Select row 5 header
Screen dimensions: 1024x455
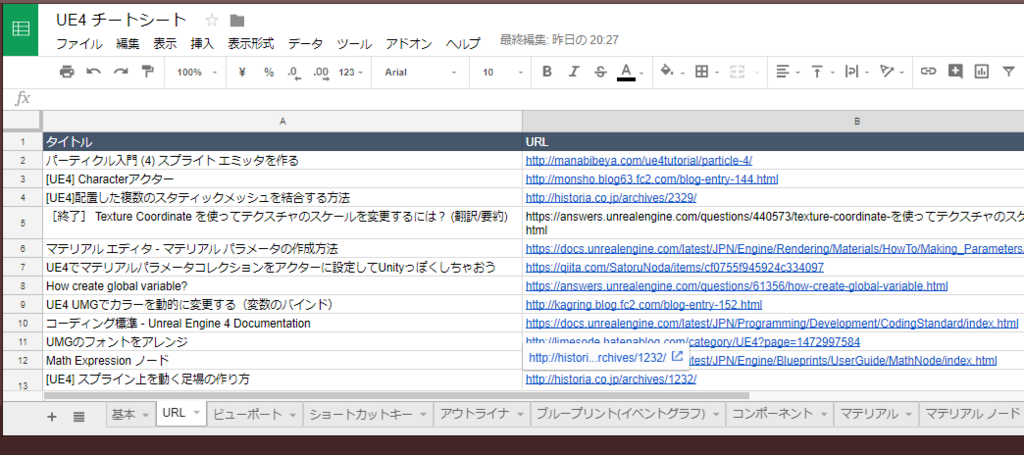[x=22, y=223]
